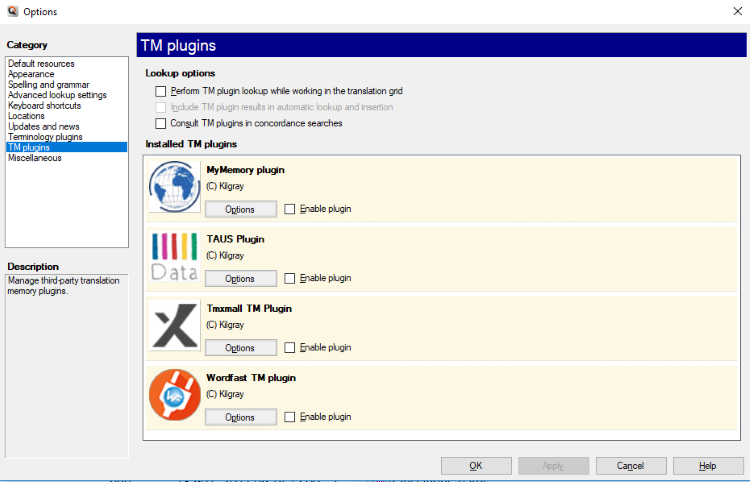
Task: Select Default resources category
Action: tap(66, 64)
